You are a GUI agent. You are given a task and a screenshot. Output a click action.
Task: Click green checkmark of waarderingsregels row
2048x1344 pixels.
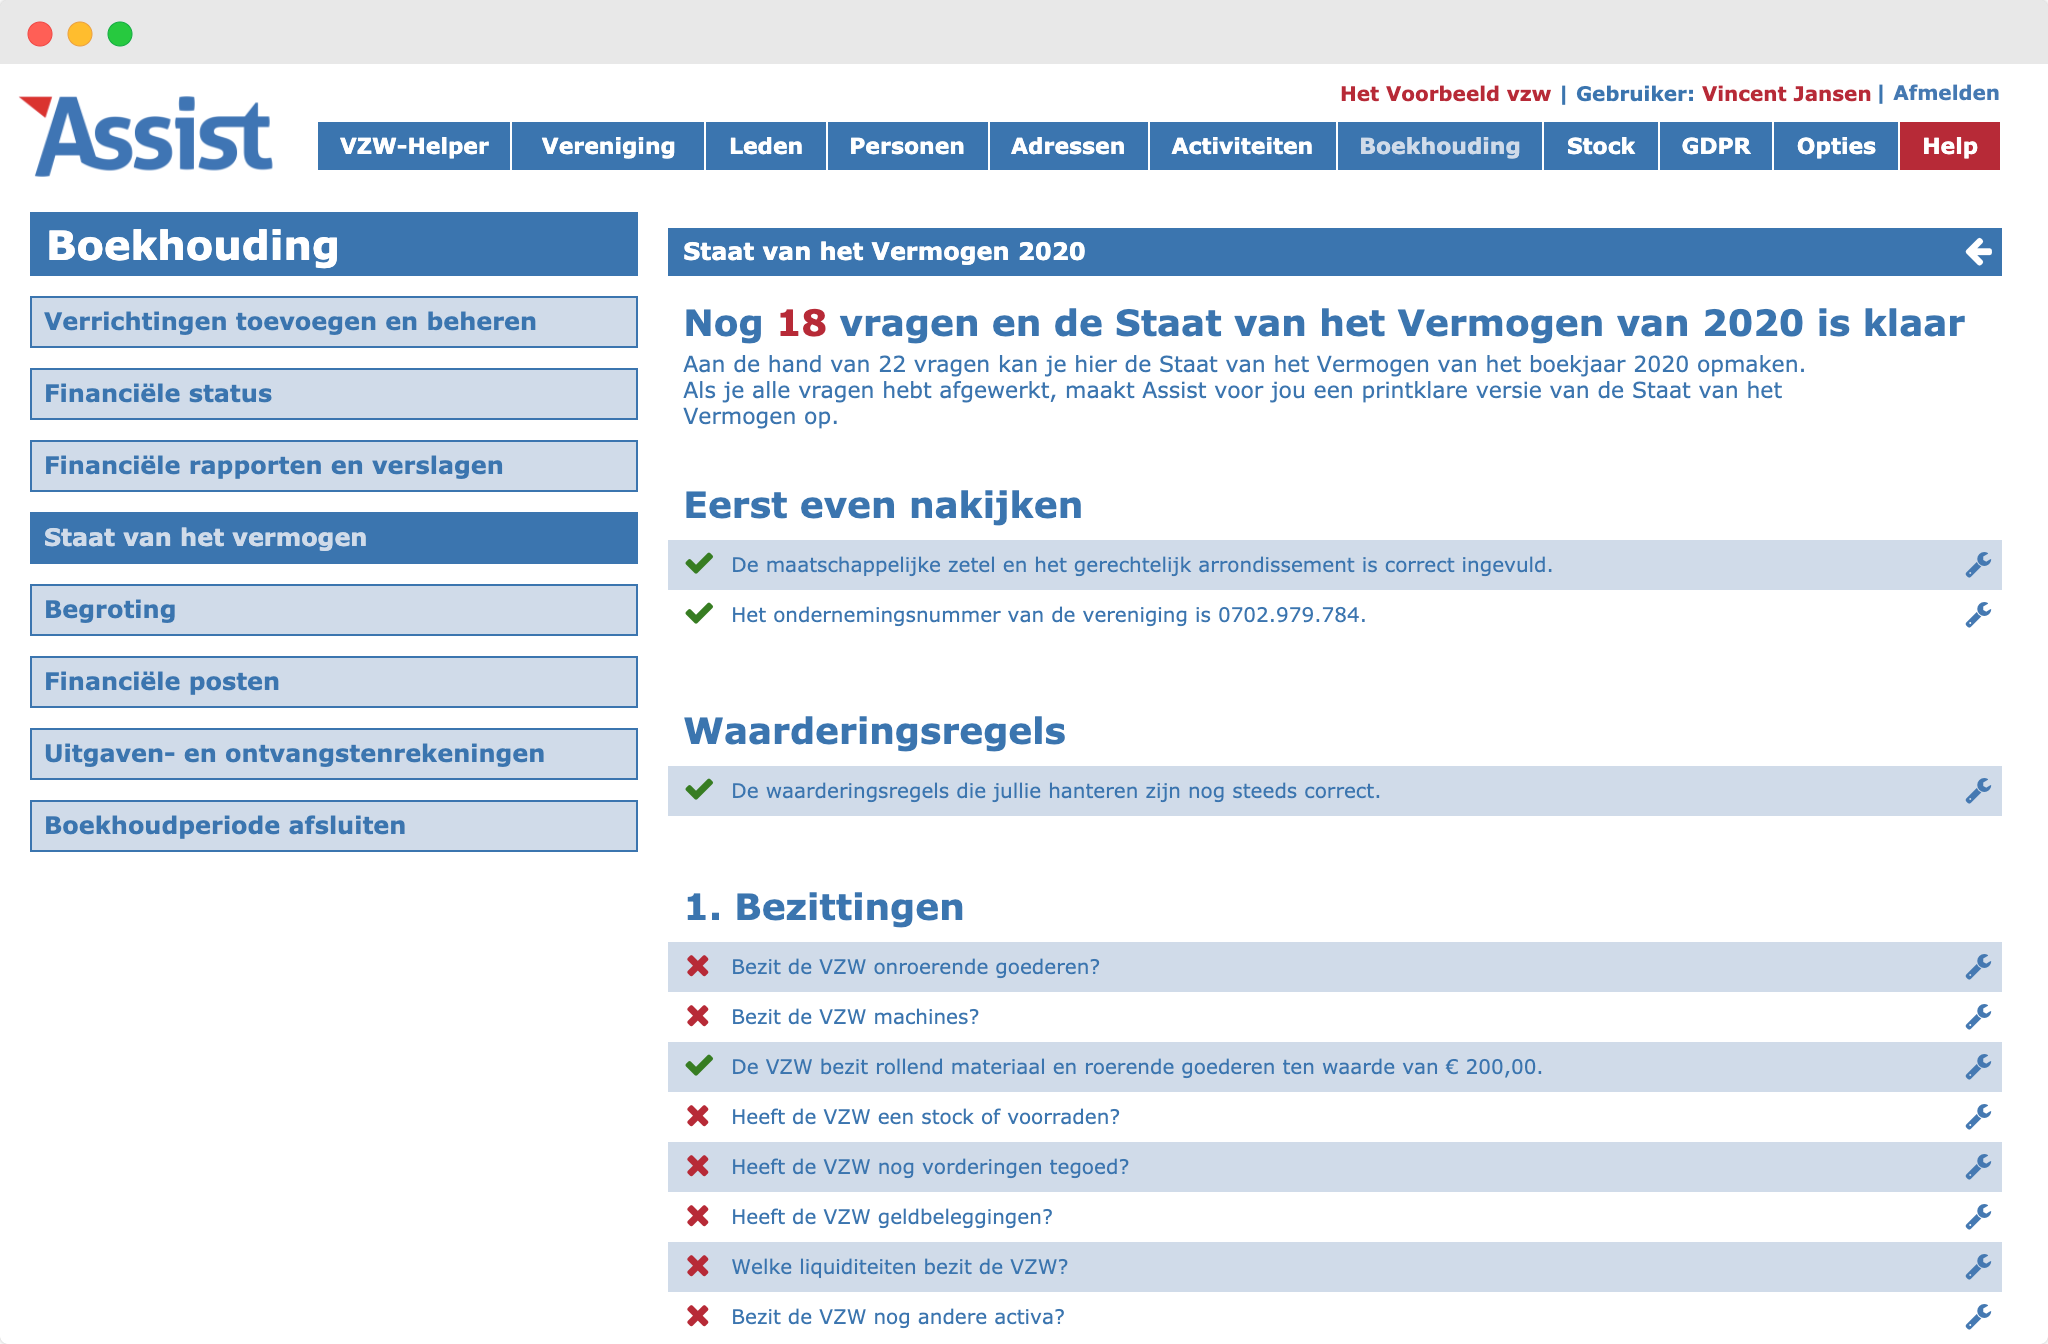click(699, 790)
